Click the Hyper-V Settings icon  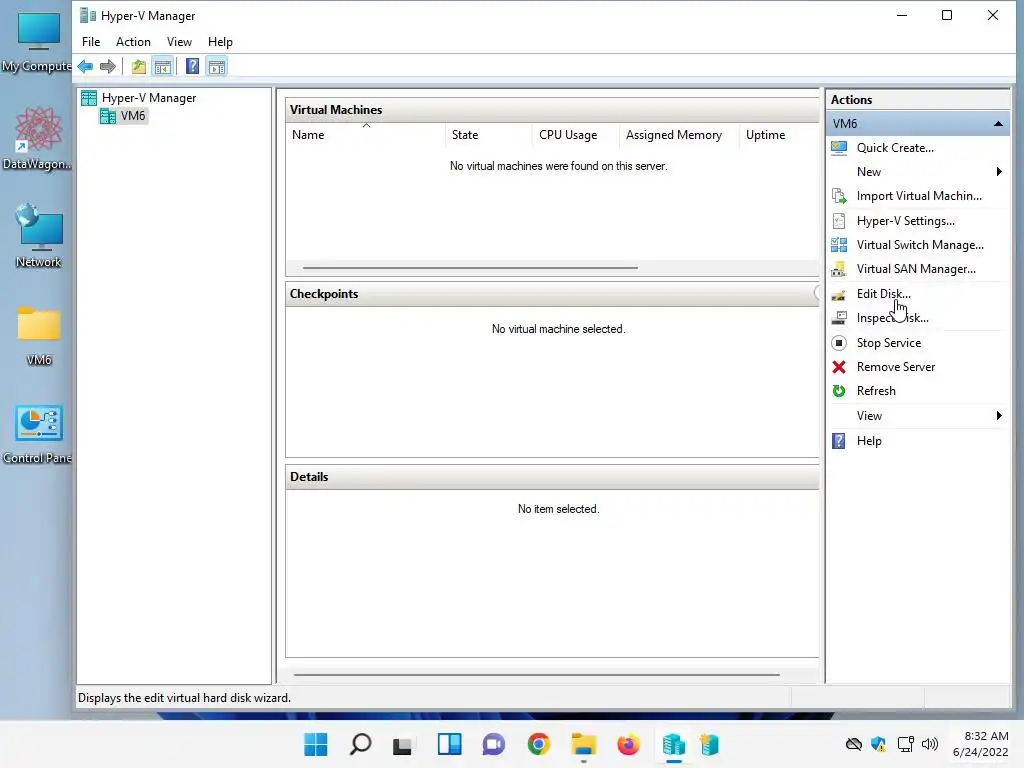(x=839, y=221)
